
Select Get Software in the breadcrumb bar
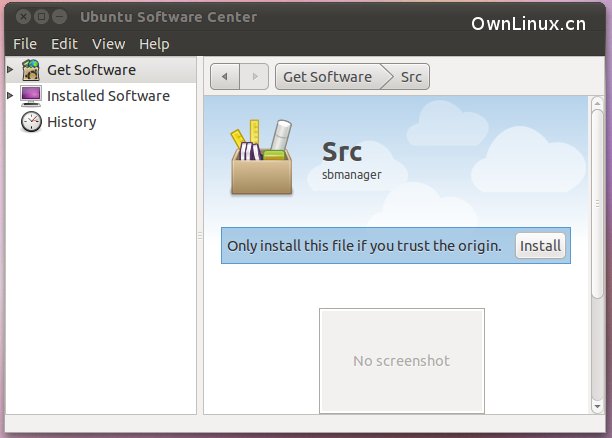[327, 77]
